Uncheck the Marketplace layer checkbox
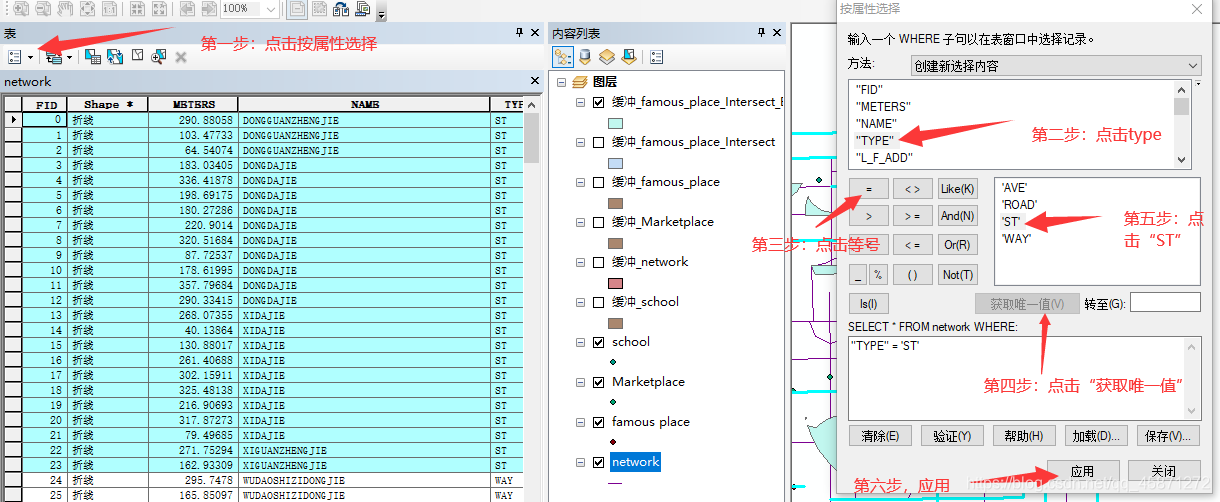Screen dimensions: 1220x502 (x=599, y=382)
